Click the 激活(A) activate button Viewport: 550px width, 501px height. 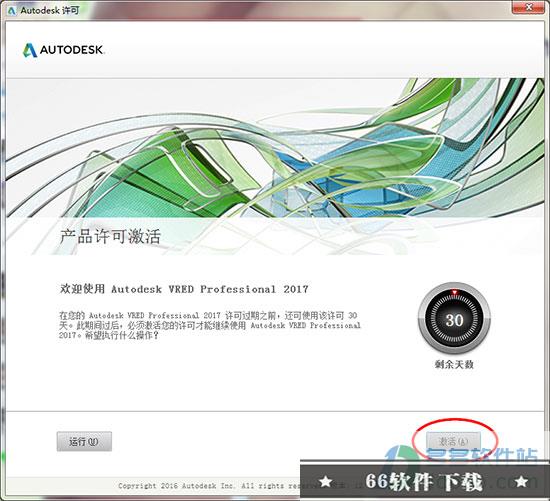(x=453, y=441)
